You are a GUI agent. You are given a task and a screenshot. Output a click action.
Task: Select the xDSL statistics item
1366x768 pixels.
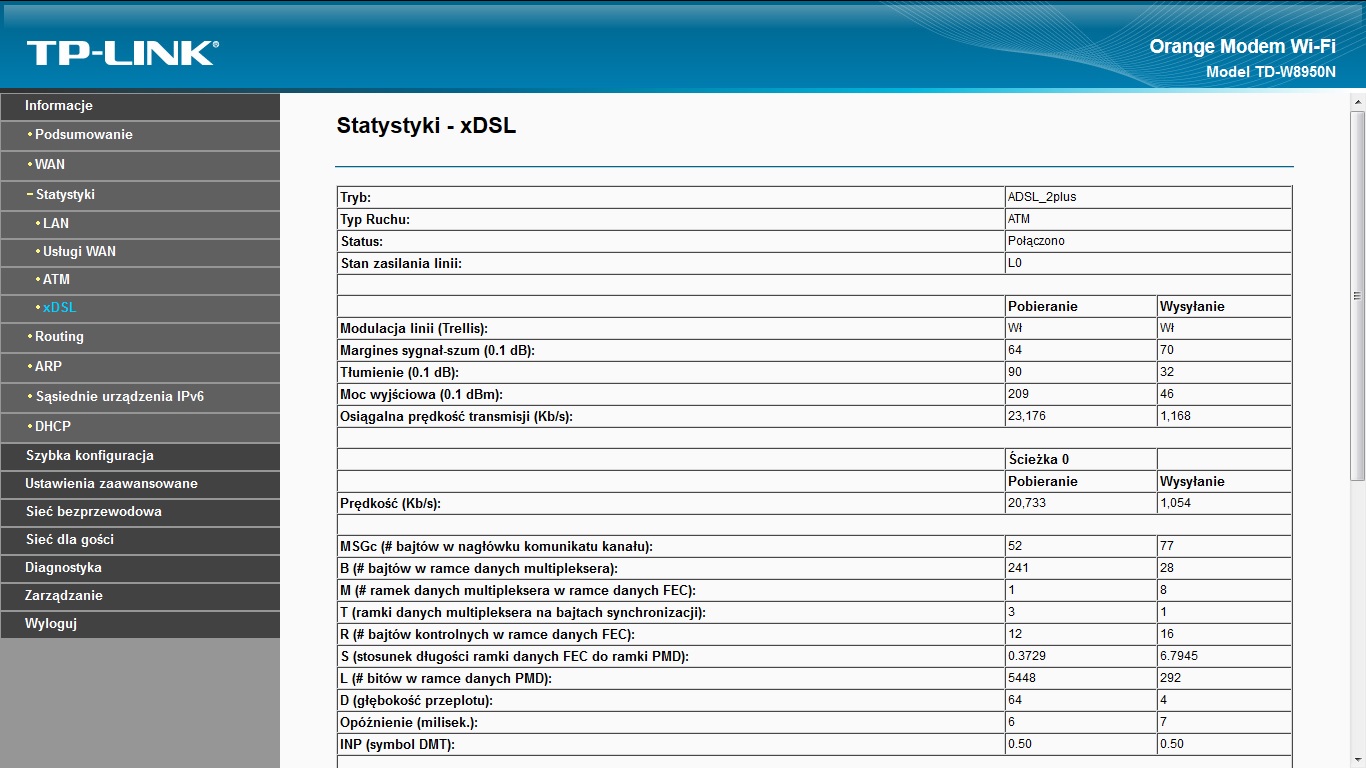point(140,308)
